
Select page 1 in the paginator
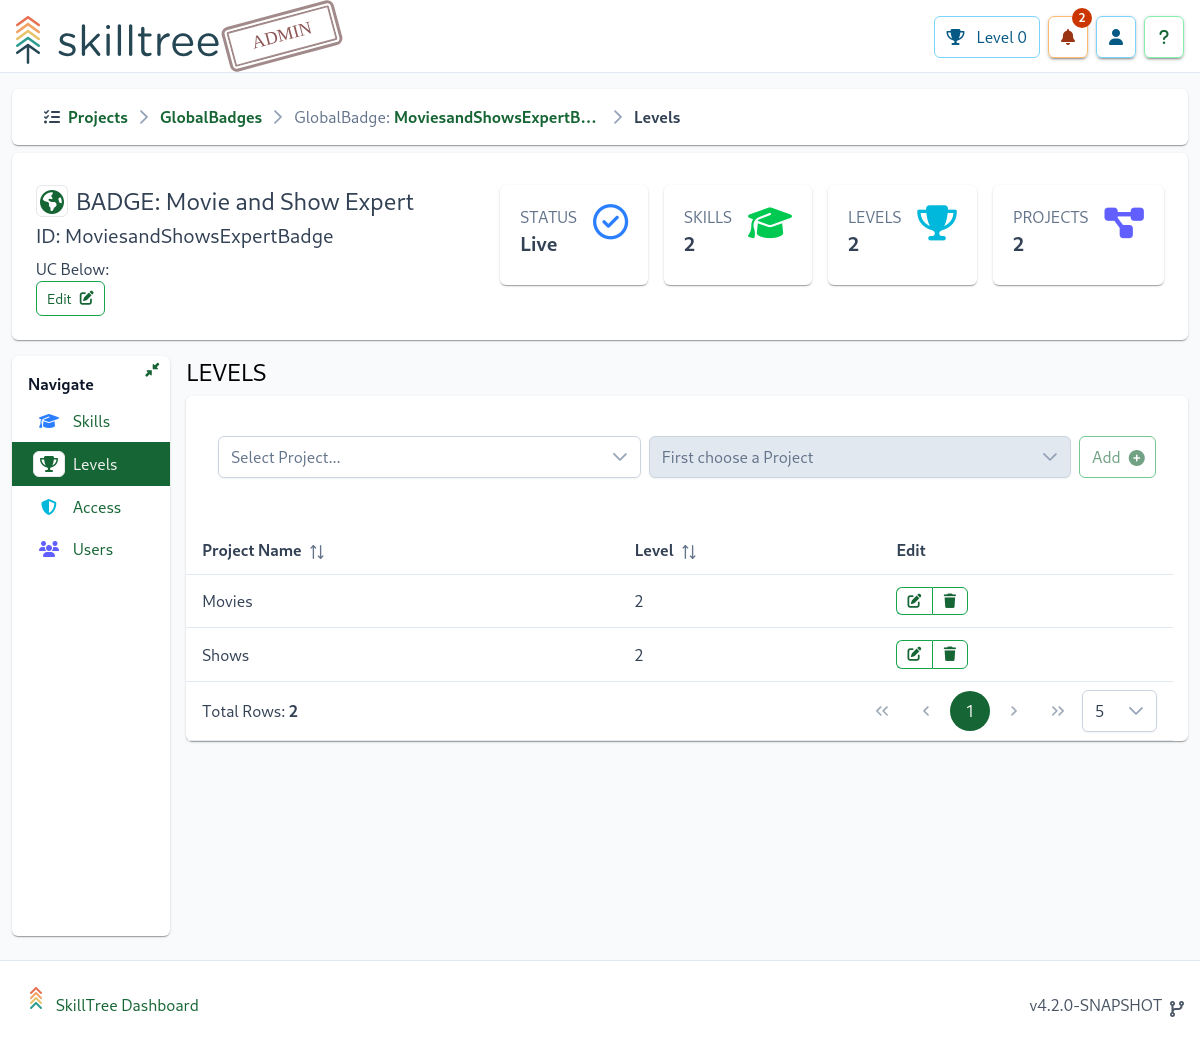969,711
